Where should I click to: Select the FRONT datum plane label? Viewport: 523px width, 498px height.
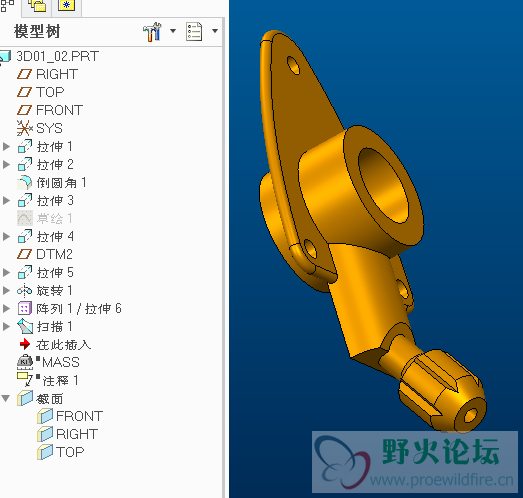coord(60,110)
